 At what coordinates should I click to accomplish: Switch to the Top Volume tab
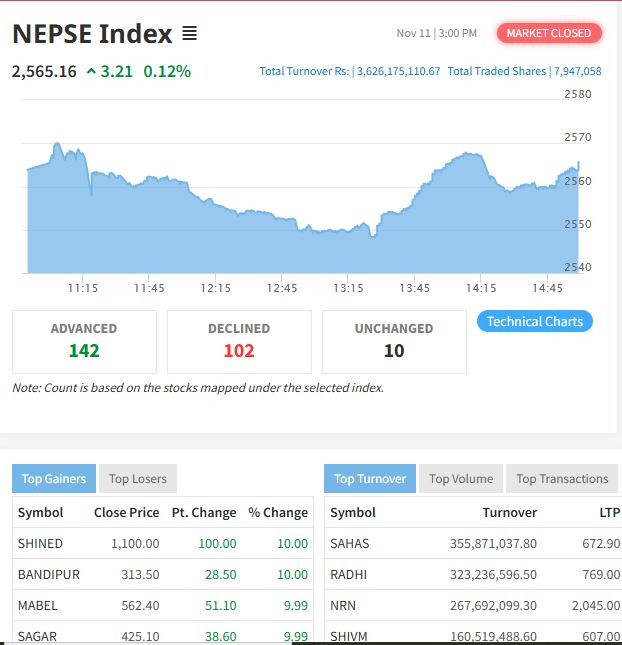point(461,479)
